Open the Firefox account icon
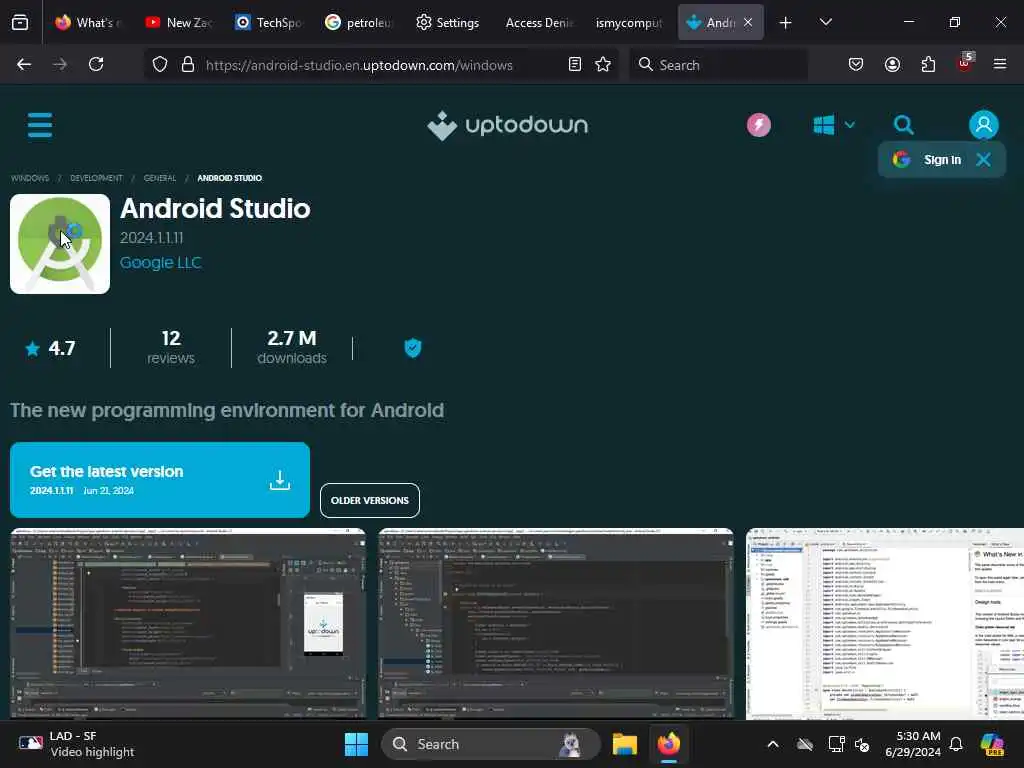 (x=892, y=64)
